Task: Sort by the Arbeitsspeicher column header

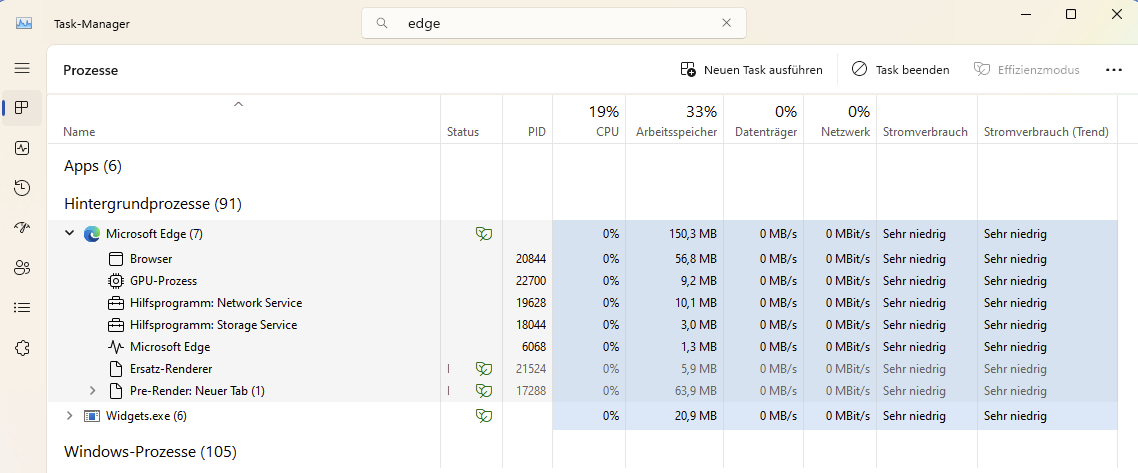Action: click(x=676, y=121)
